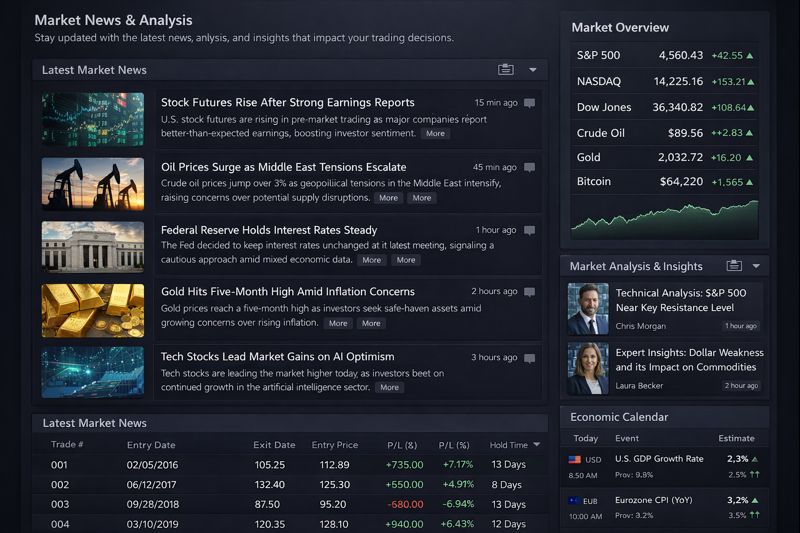The height and width of the screenshot is (533, 800).
Task: Open comments on the Oil Prices Surge article
Action: [530, 167]
